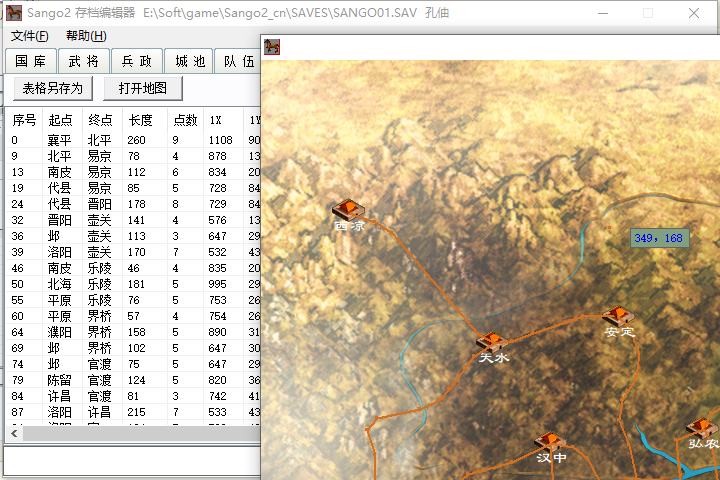Open the 文件 menu
720x480 pixels.
click(29, 36)
